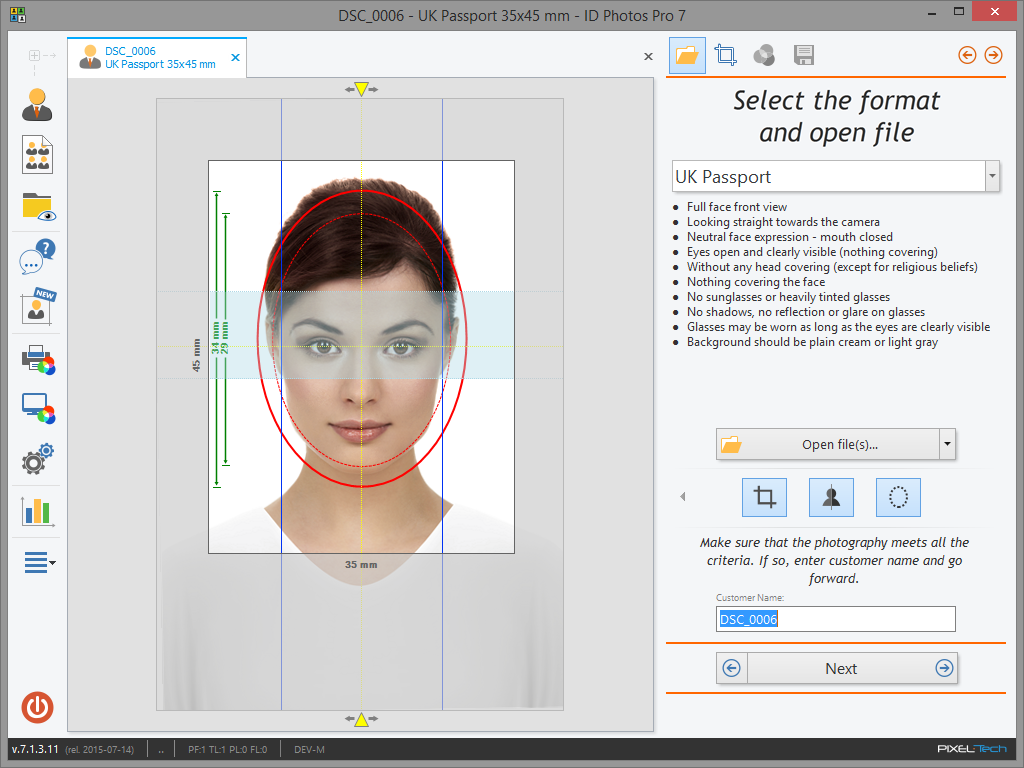The width and height of the screenshot is (1024, 768).
Task: Expand the Open file(s) dropdown arrow
Action: pyautogui.click(x=946, y=444)
